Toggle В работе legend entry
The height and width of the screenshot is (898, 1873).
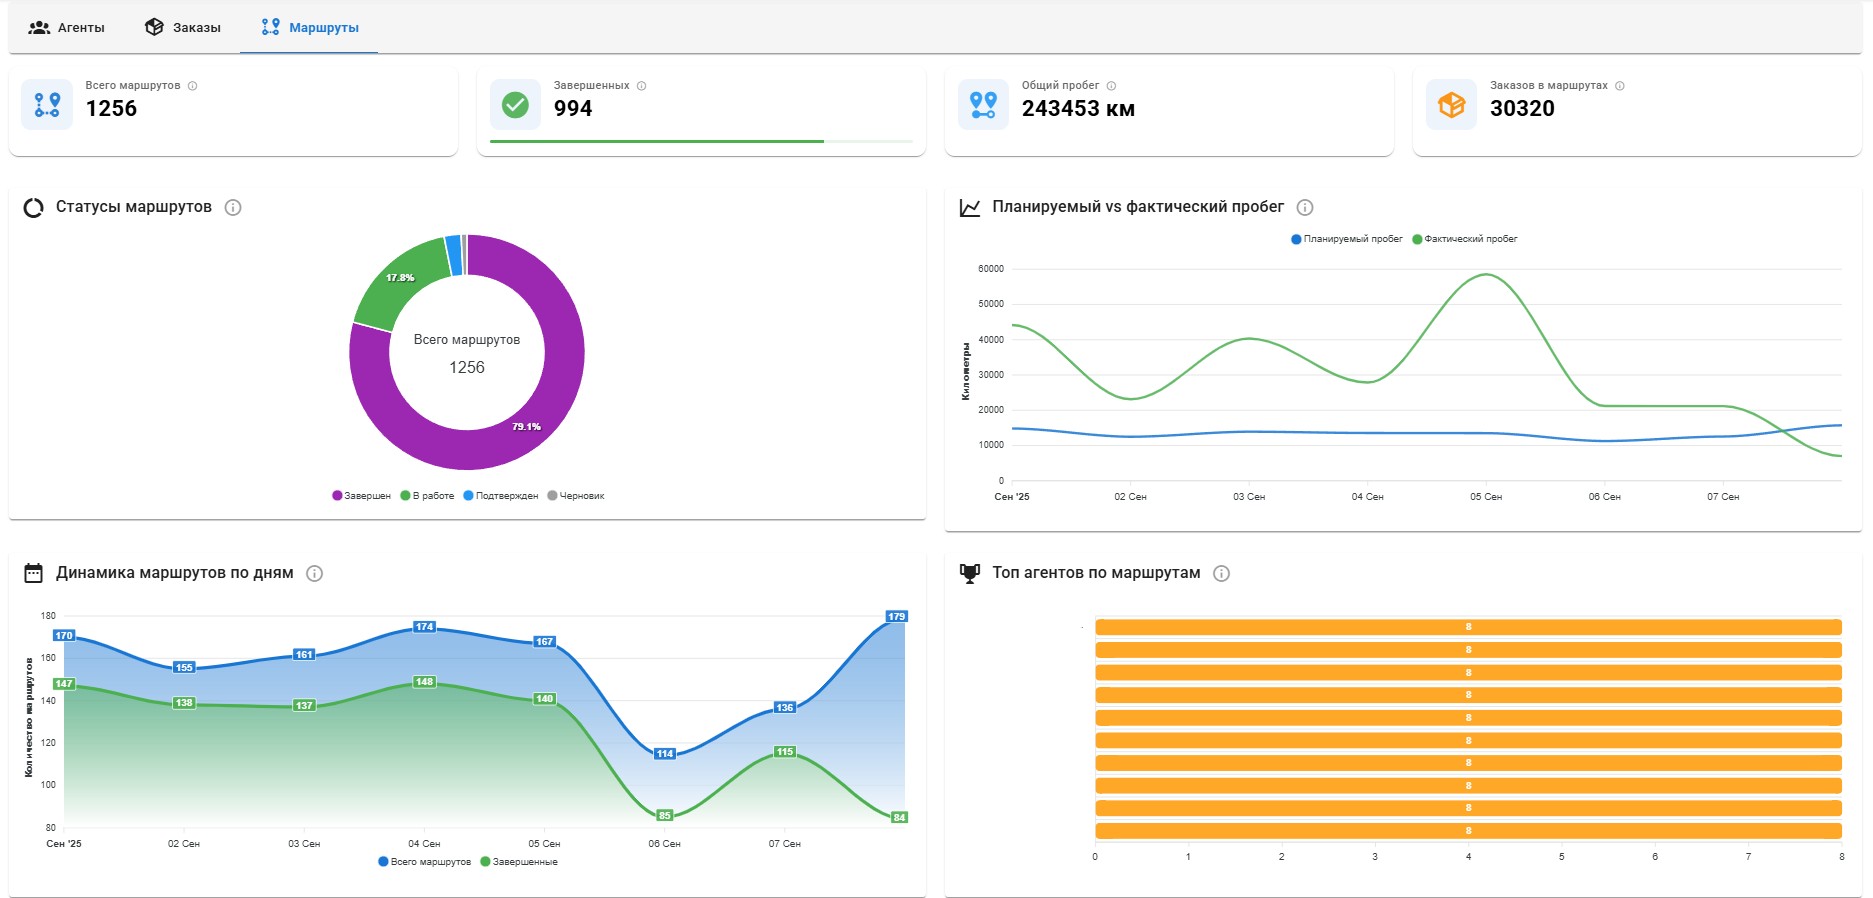pos(428,496)
